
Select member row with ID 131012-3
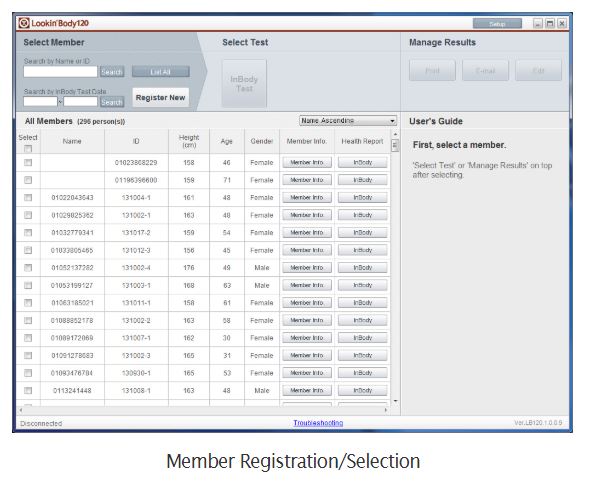[28, 250]
